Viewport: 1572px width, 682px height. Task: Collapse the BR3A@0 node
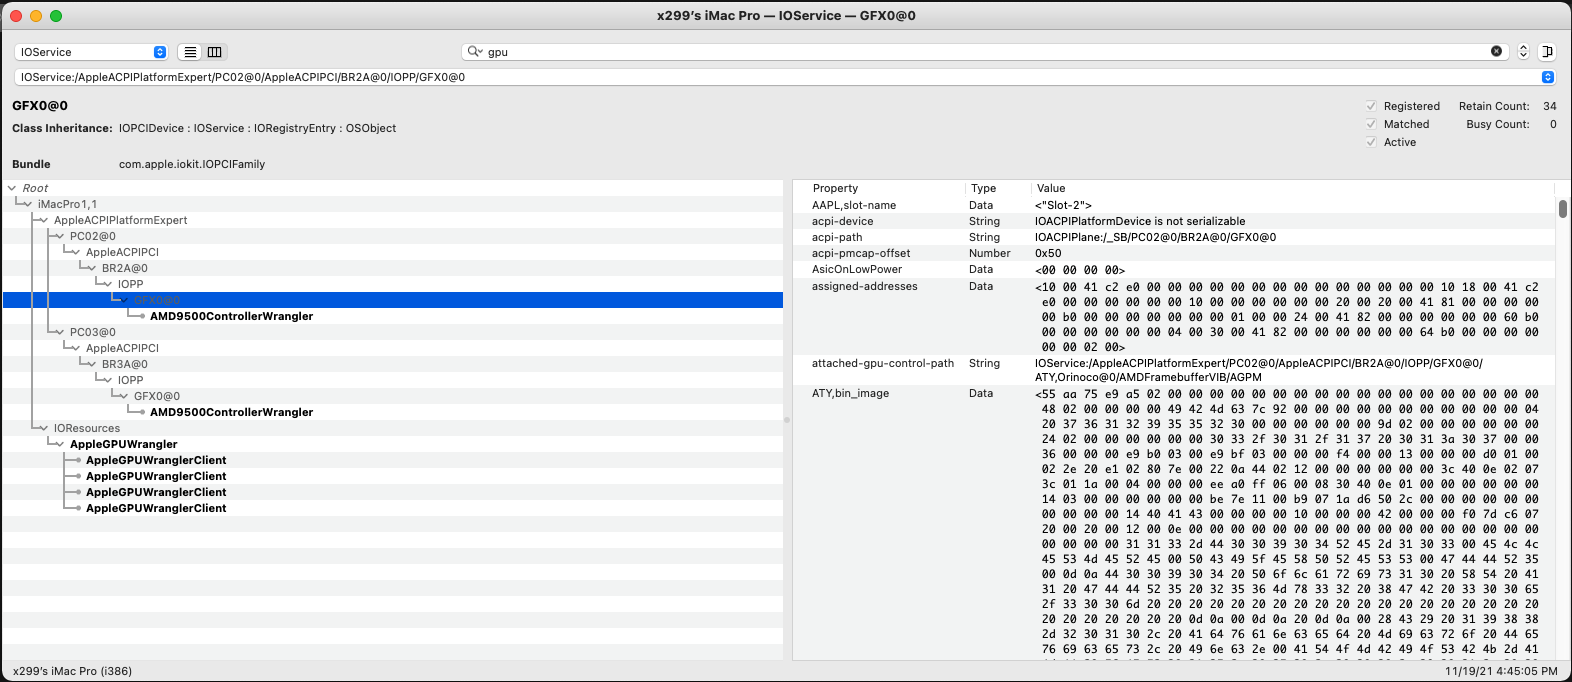tap(92, 364)
